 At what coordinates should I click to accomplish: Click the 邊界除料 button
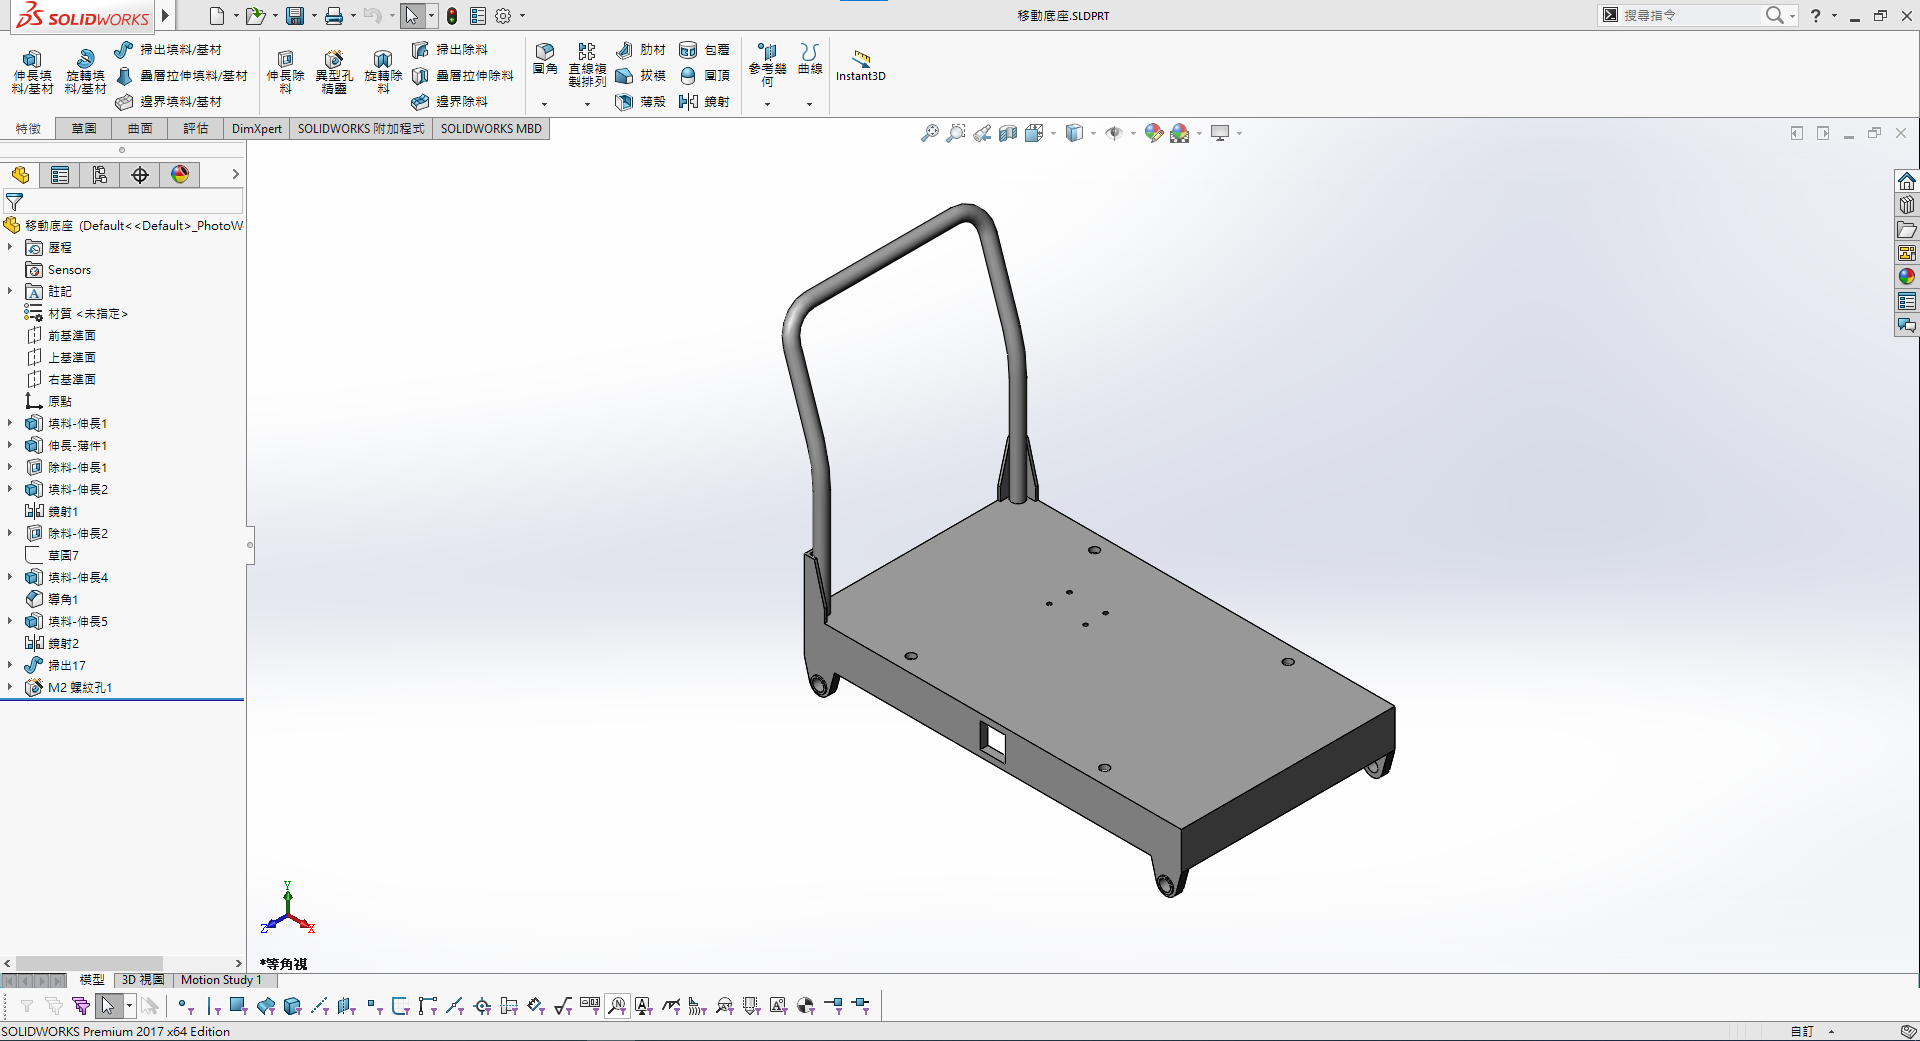click(x=450, y=101)
